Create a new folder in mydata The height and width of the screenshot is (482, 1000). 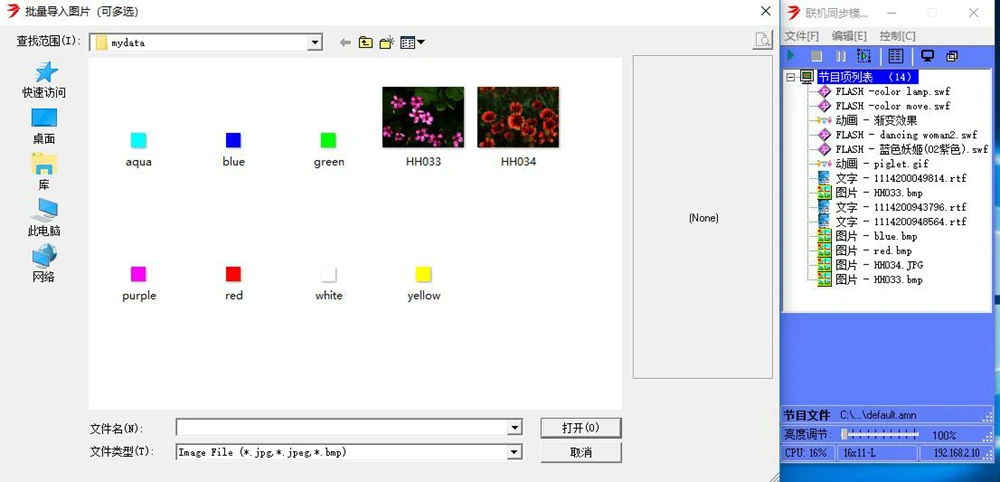(x=386, y=43)
